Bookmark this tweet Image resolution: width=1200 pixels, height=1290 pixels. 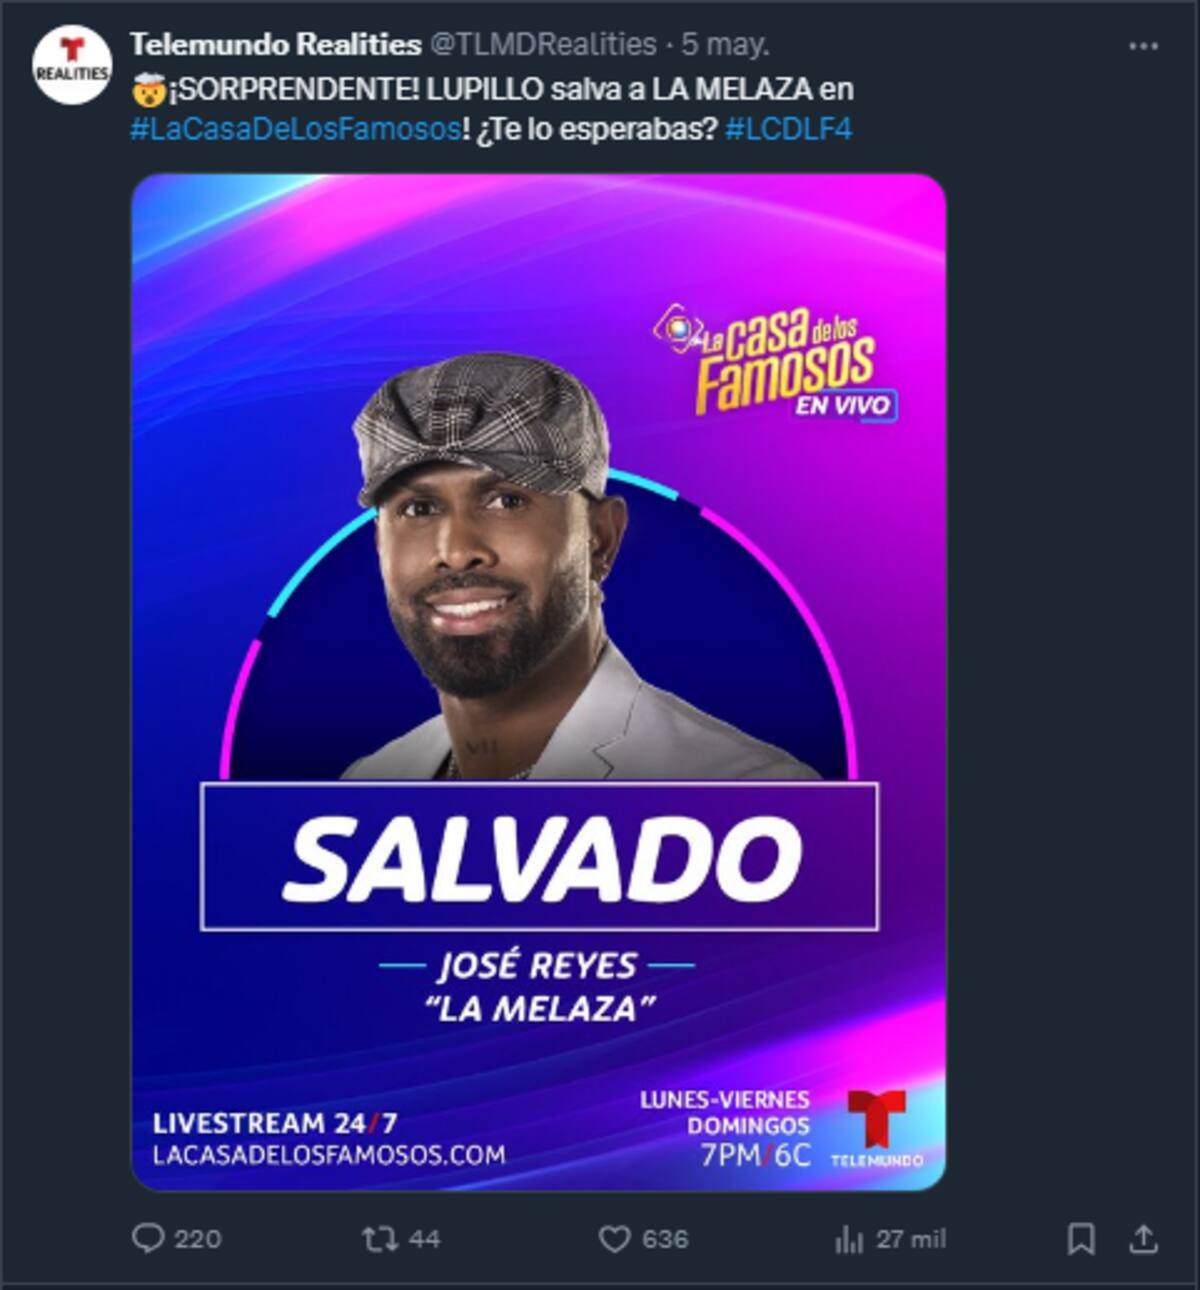point(1080,1239)
